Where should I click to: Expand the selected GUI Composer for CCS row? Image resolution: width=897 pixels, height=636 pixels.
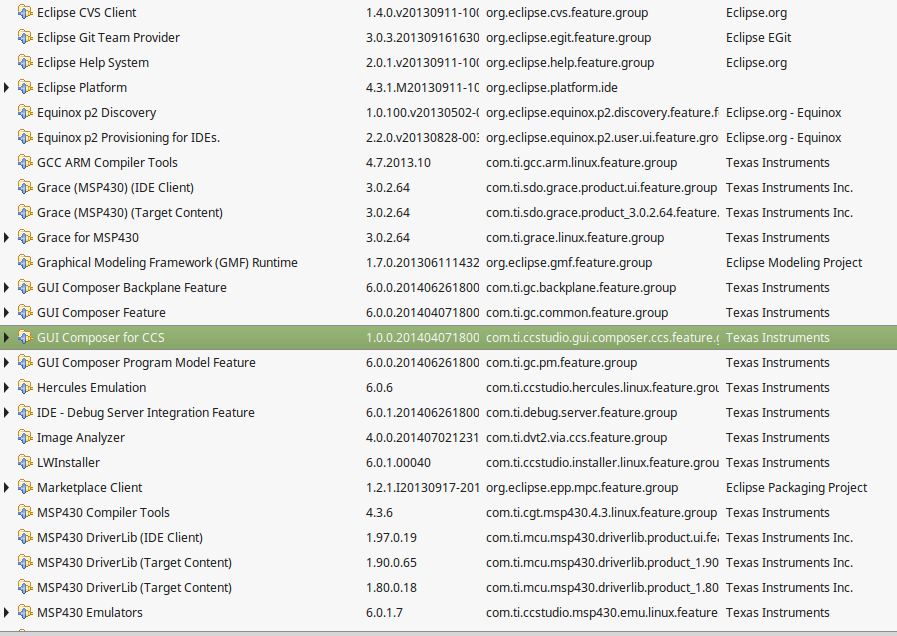6,337
